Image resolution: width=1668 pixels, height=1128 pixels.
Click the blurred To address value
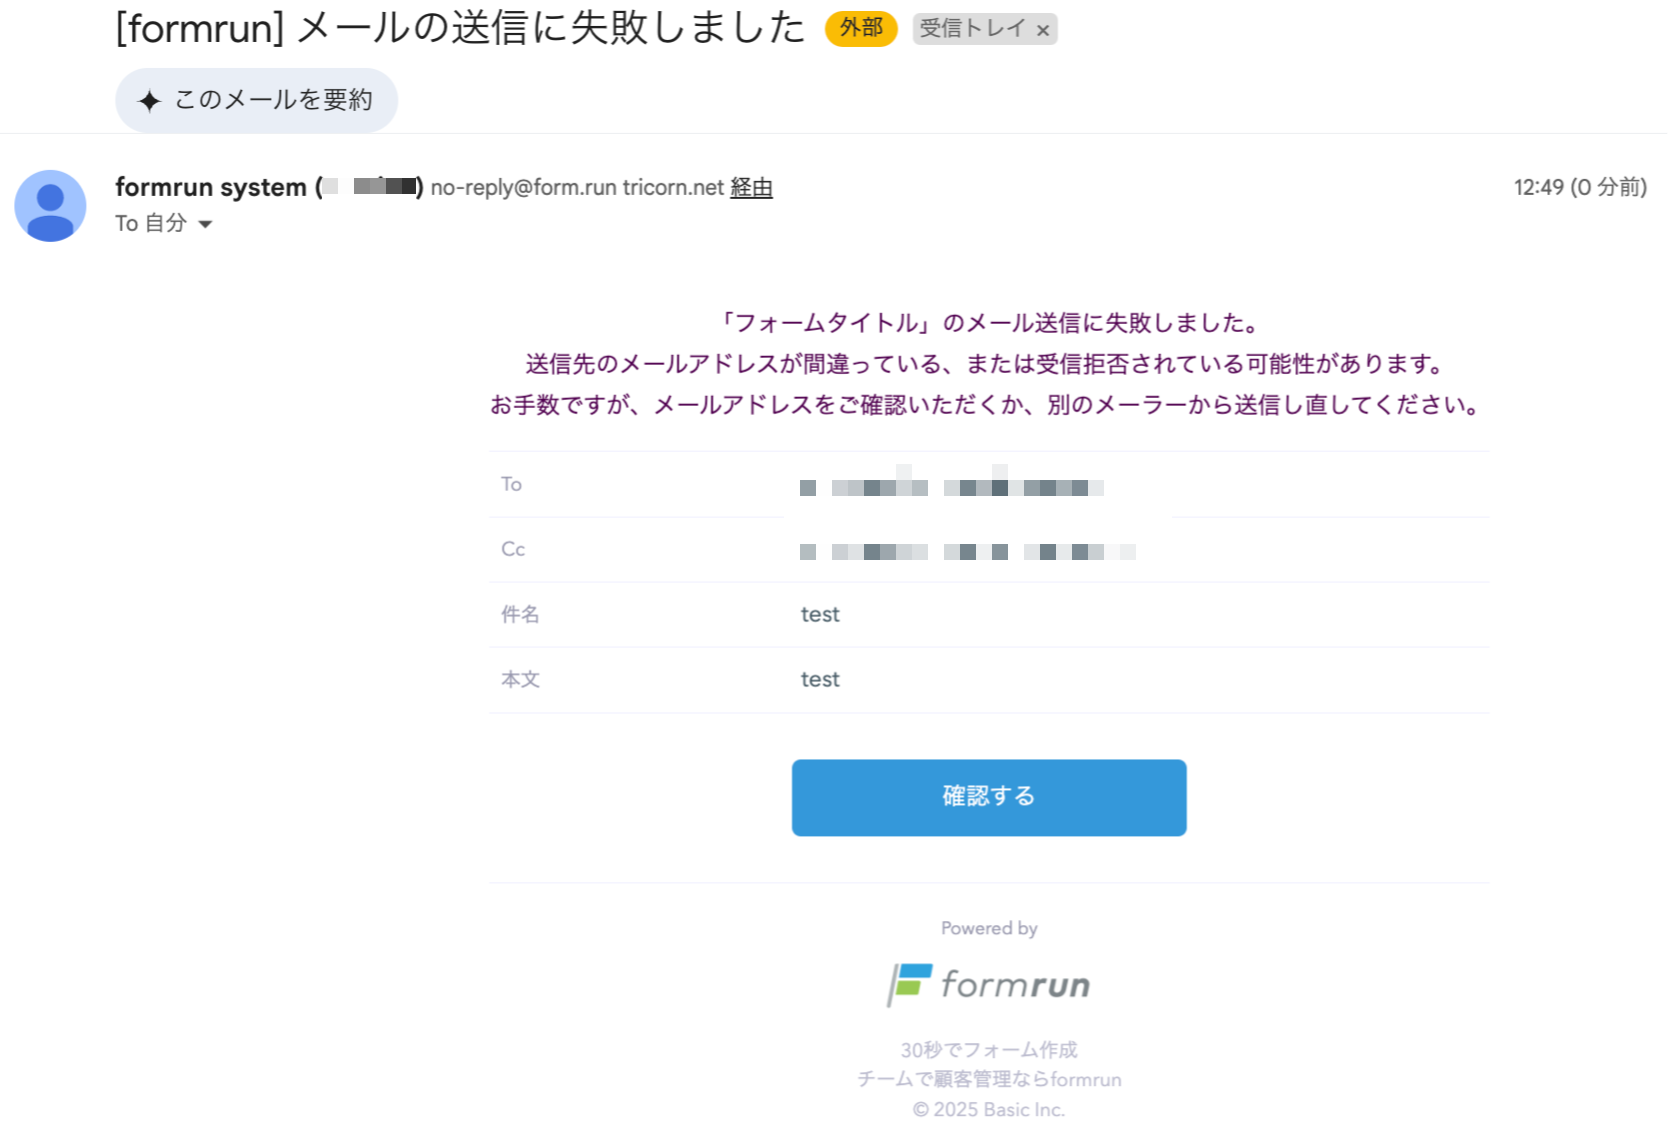coord(952,487)
